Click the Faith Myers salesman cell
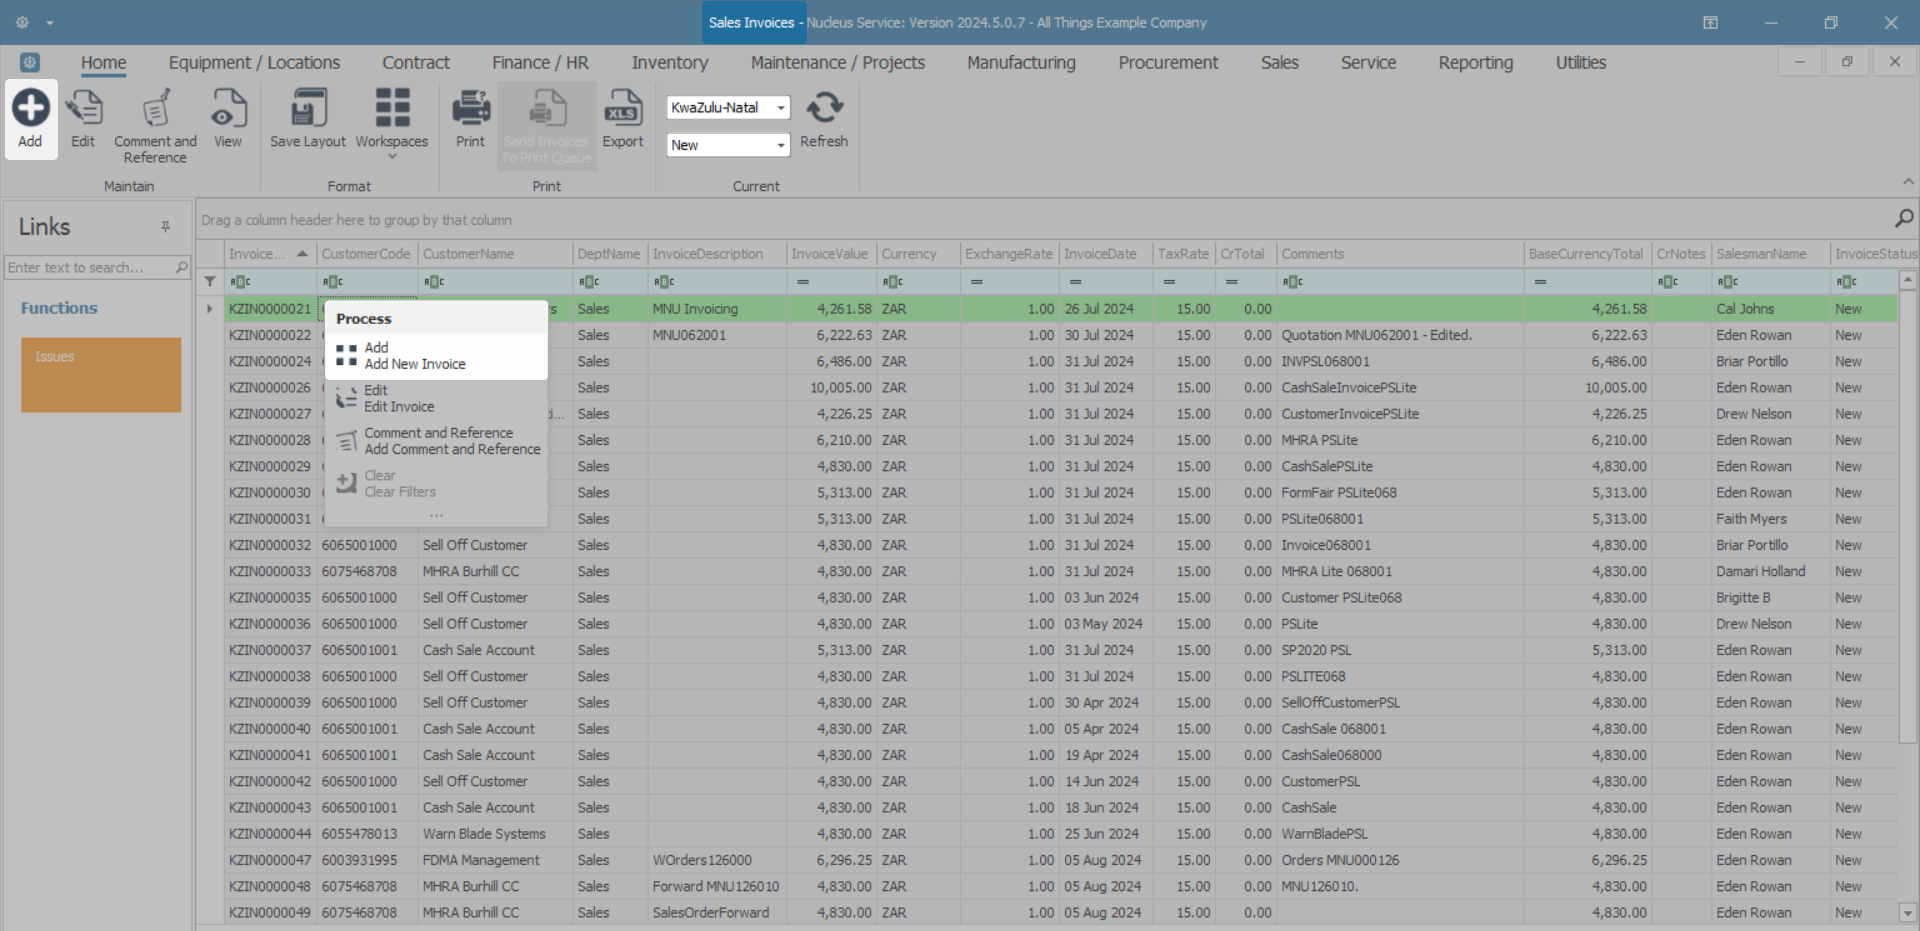The image size is (1920, 931). [x=1771, y=519]
